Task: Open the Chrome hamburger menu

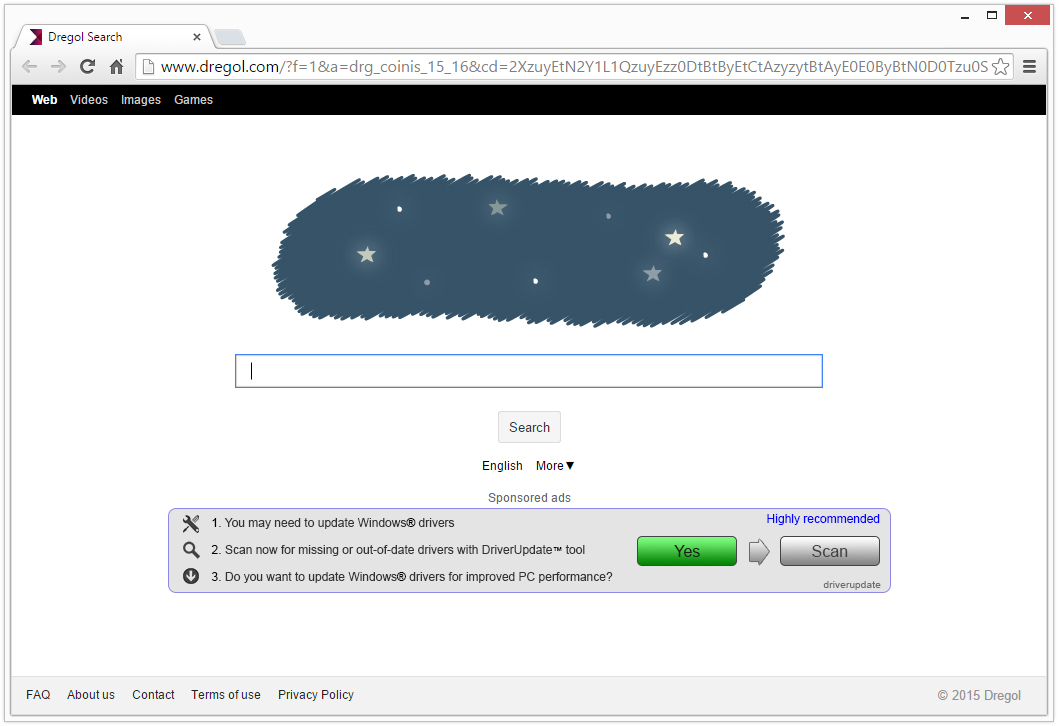Action: point(1029,66)
